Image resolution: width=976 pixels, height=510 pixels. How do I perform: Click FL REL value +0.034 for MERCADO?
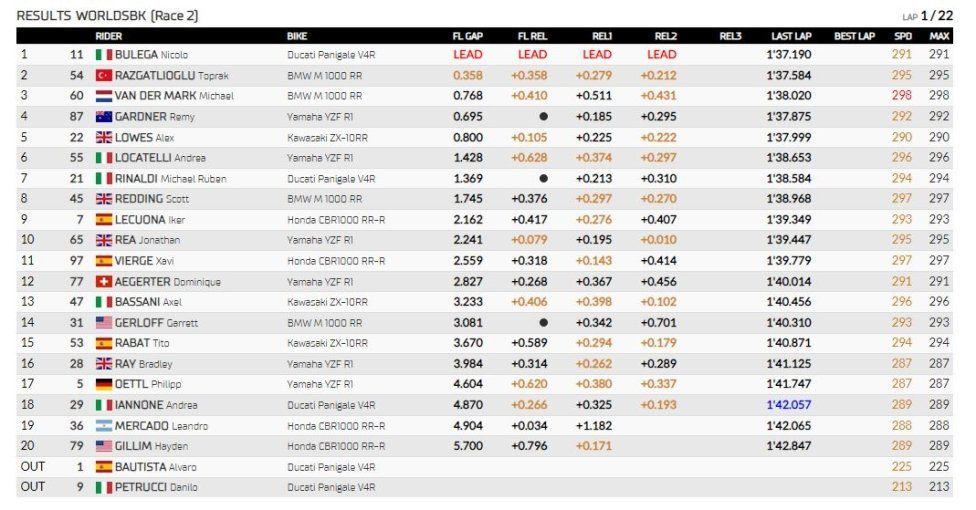coord(529,426)
